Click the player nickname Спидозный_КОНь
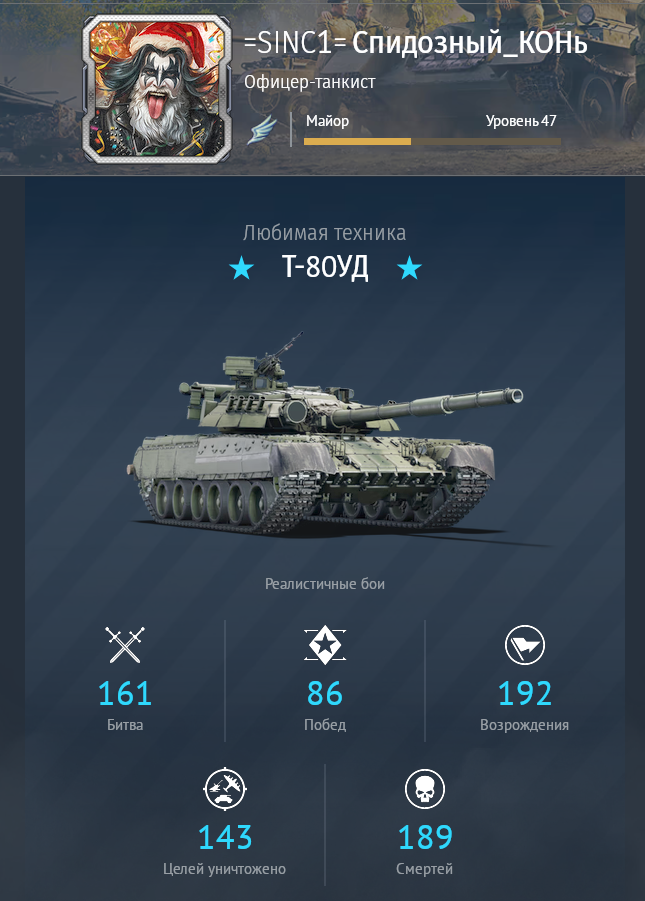 point(470,43)
